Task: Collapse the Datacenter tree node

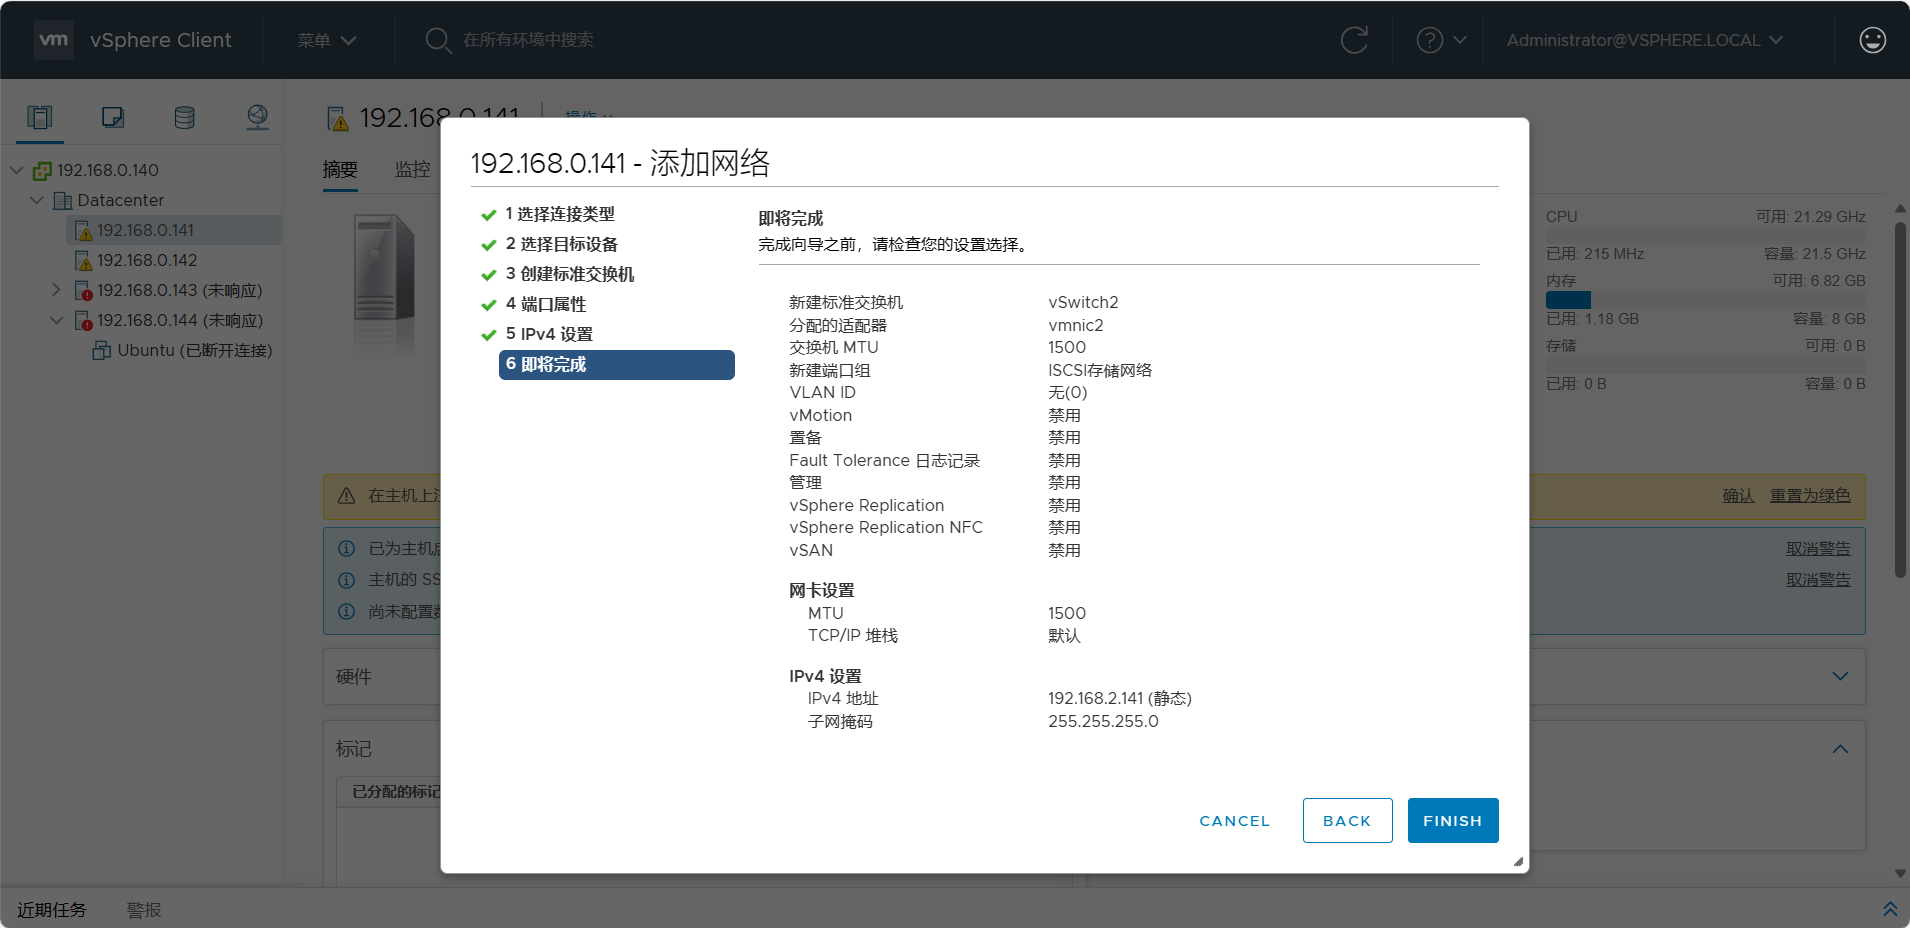Action: [37, 200]
